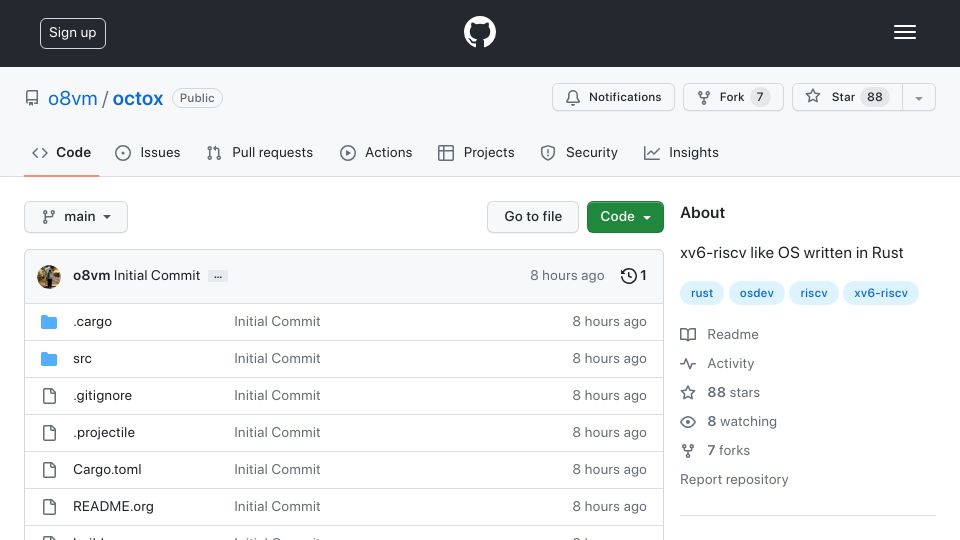
Task: Click the commit history clock icon
Action: (628, 276)
